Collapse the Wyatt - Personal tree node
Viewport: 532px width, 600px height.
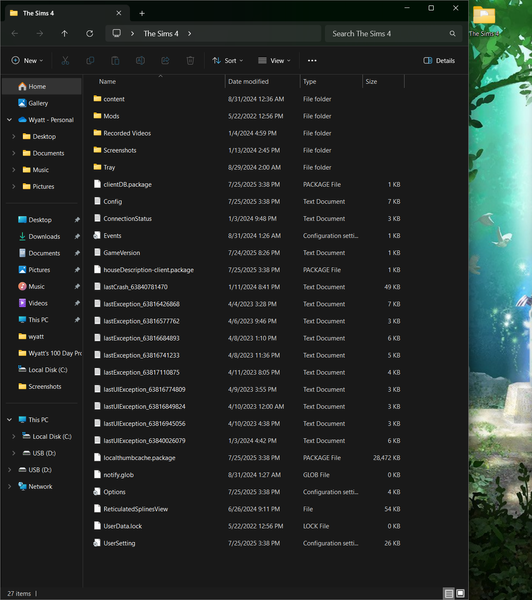[x=10, y=120]
